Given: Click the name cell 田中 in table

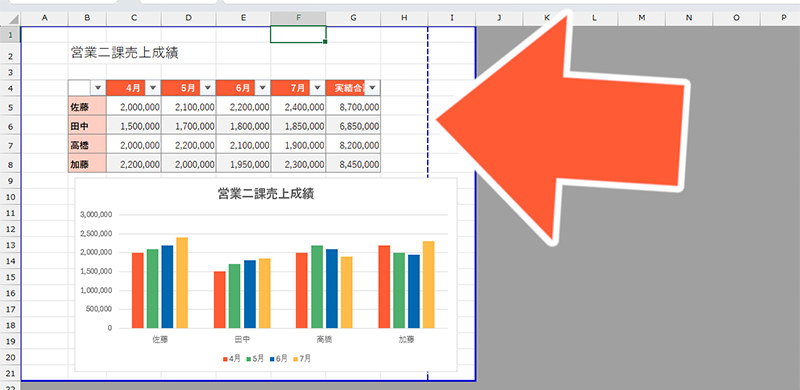Looking at the screenshot, I should [x=87, y=126].
